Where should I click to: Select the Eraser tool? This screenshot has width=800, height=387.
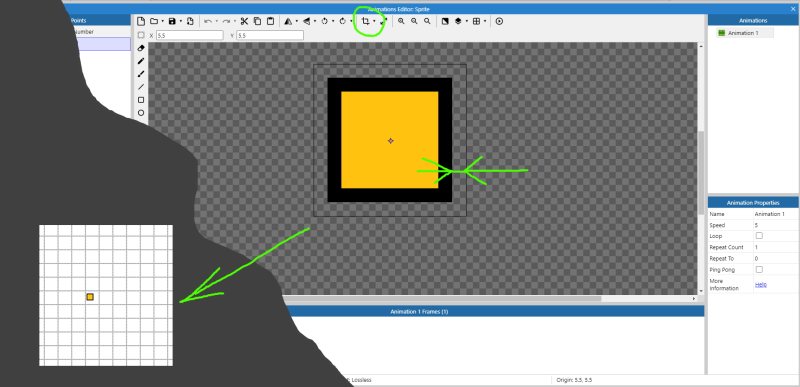pos(141,48)
